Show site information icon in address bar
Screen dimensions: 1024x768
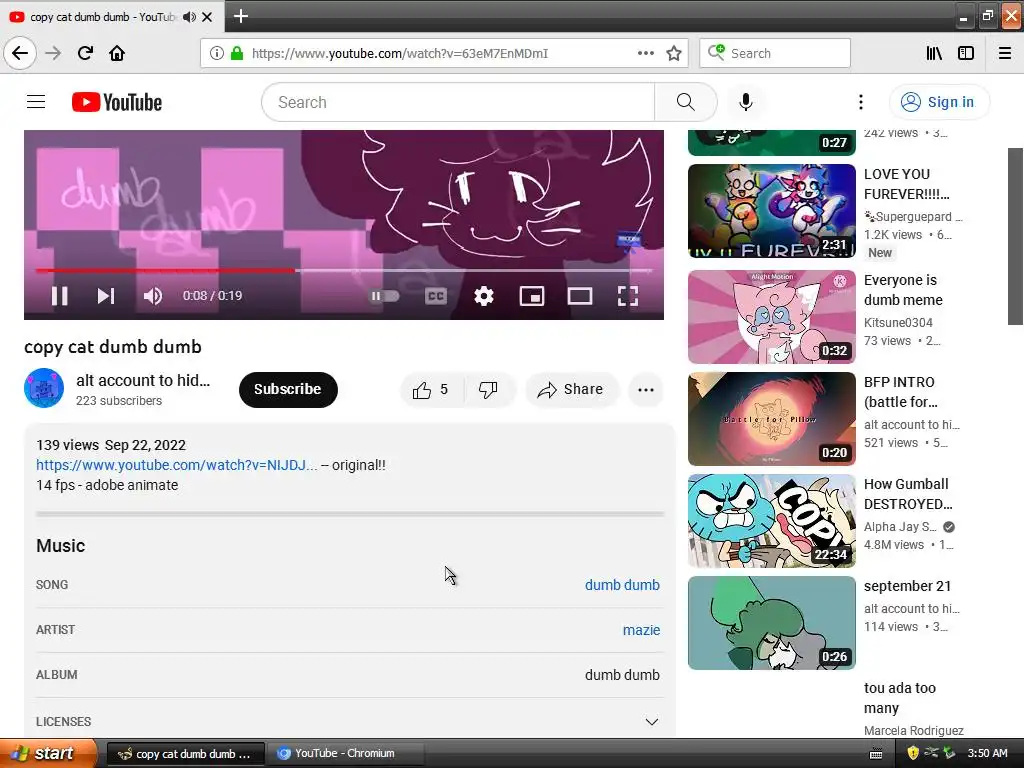(x=216, y=53)
